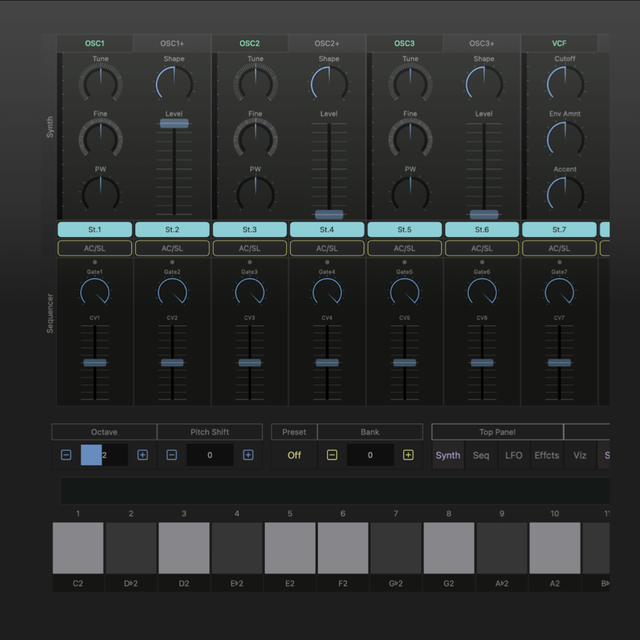This screenshot has height=640, width=640.
Task: Switch top panel to Seq
Action: pyautogui.click(x=481, y=455)
